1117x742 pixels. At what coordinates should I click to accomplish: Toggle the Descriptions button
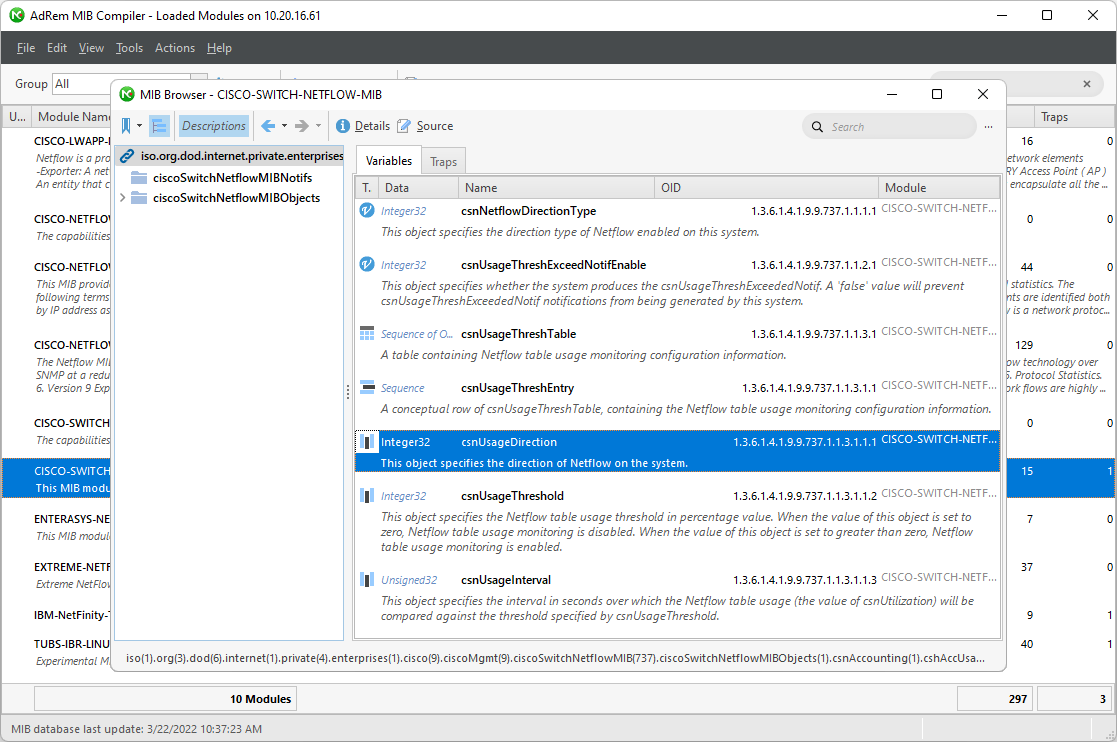tap(214, 126)
